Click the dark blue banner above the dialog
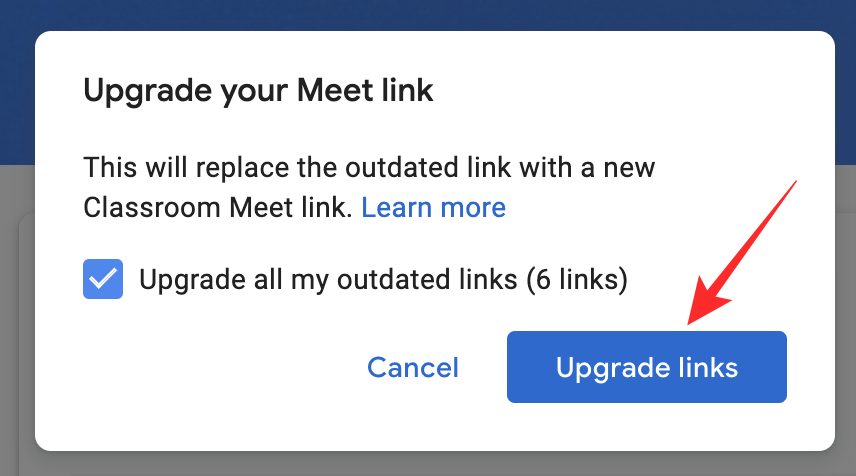This screenshot has height=476, width=856. pyautogui.click(x=428, y=14)
